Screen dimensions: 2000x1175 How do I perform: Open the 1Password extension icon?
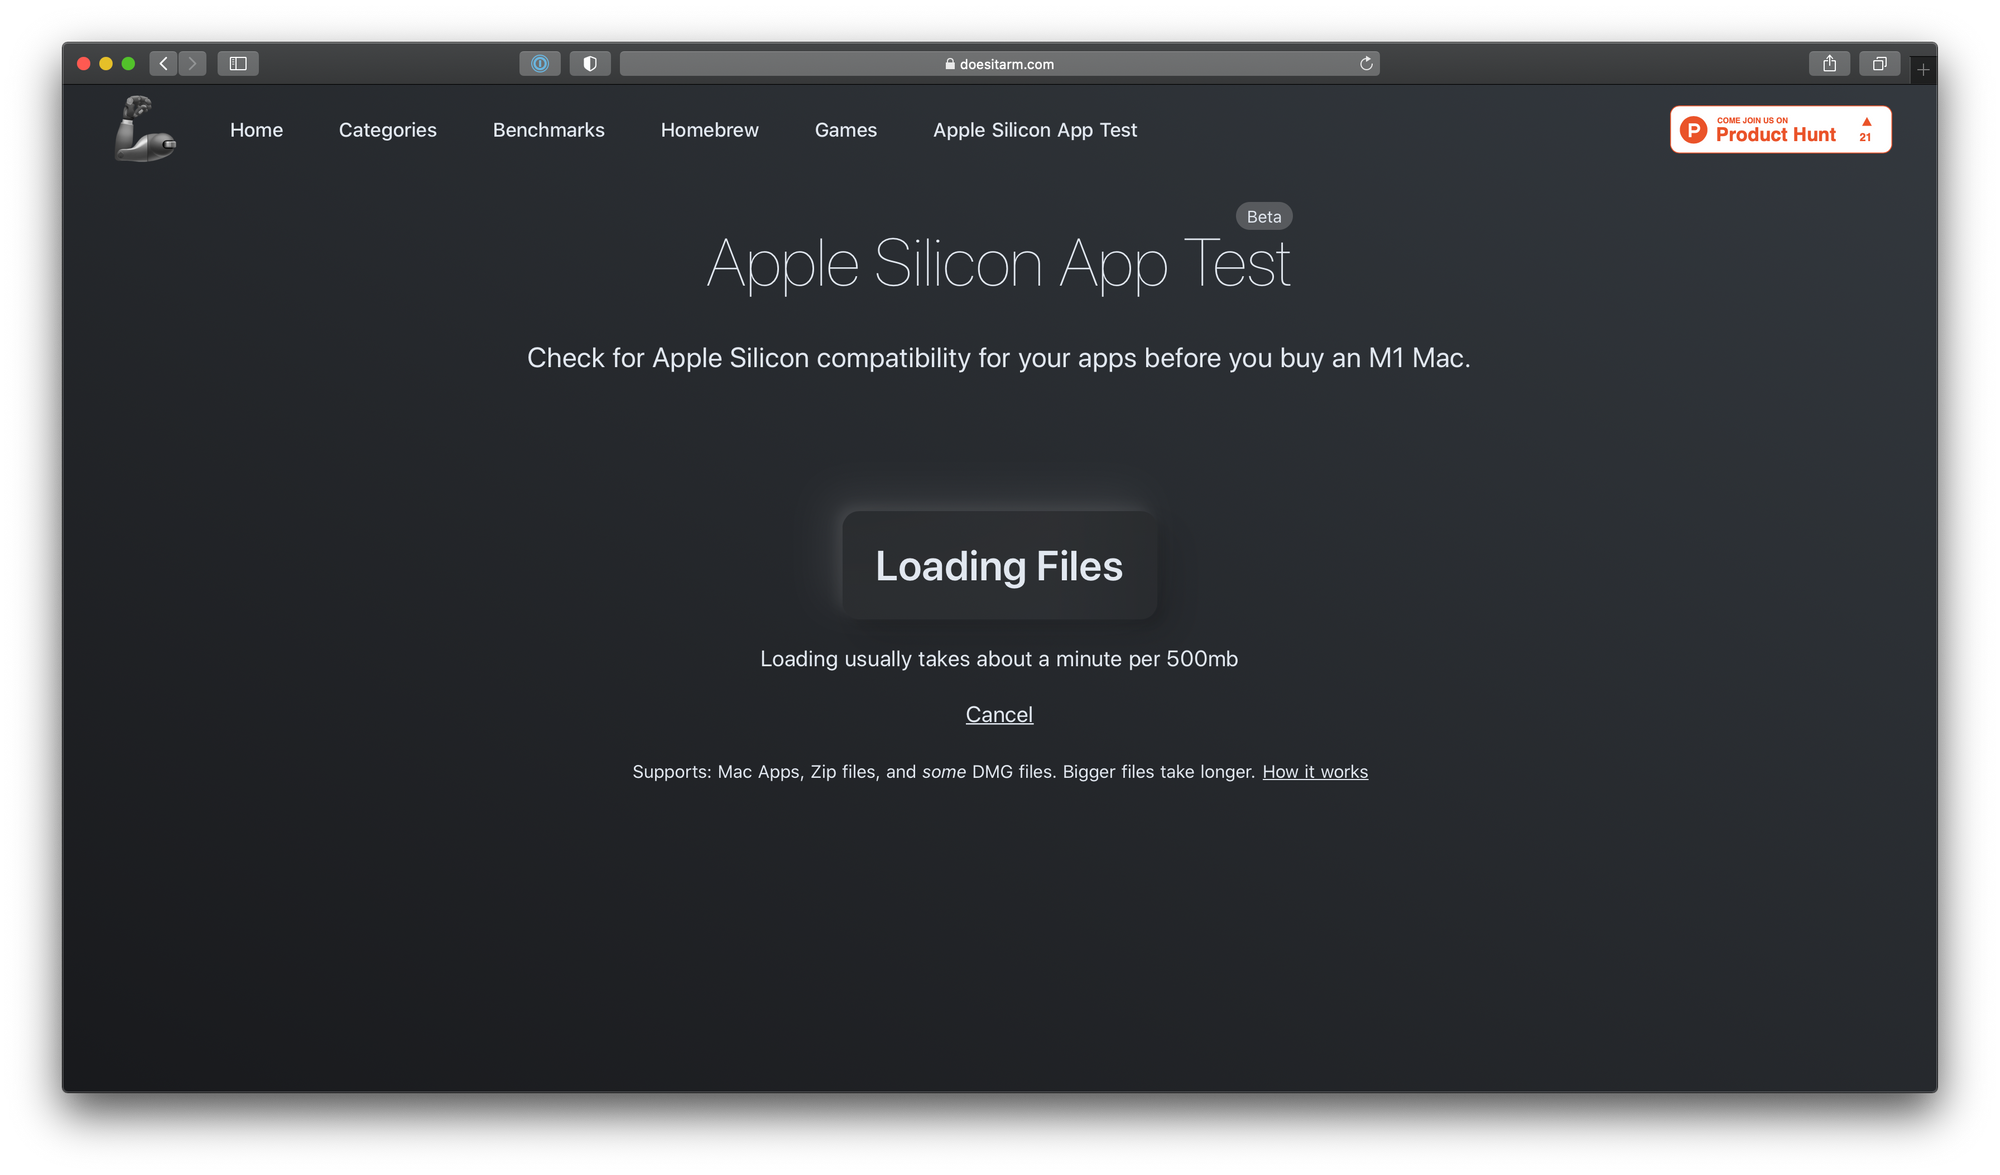[540, 63]
